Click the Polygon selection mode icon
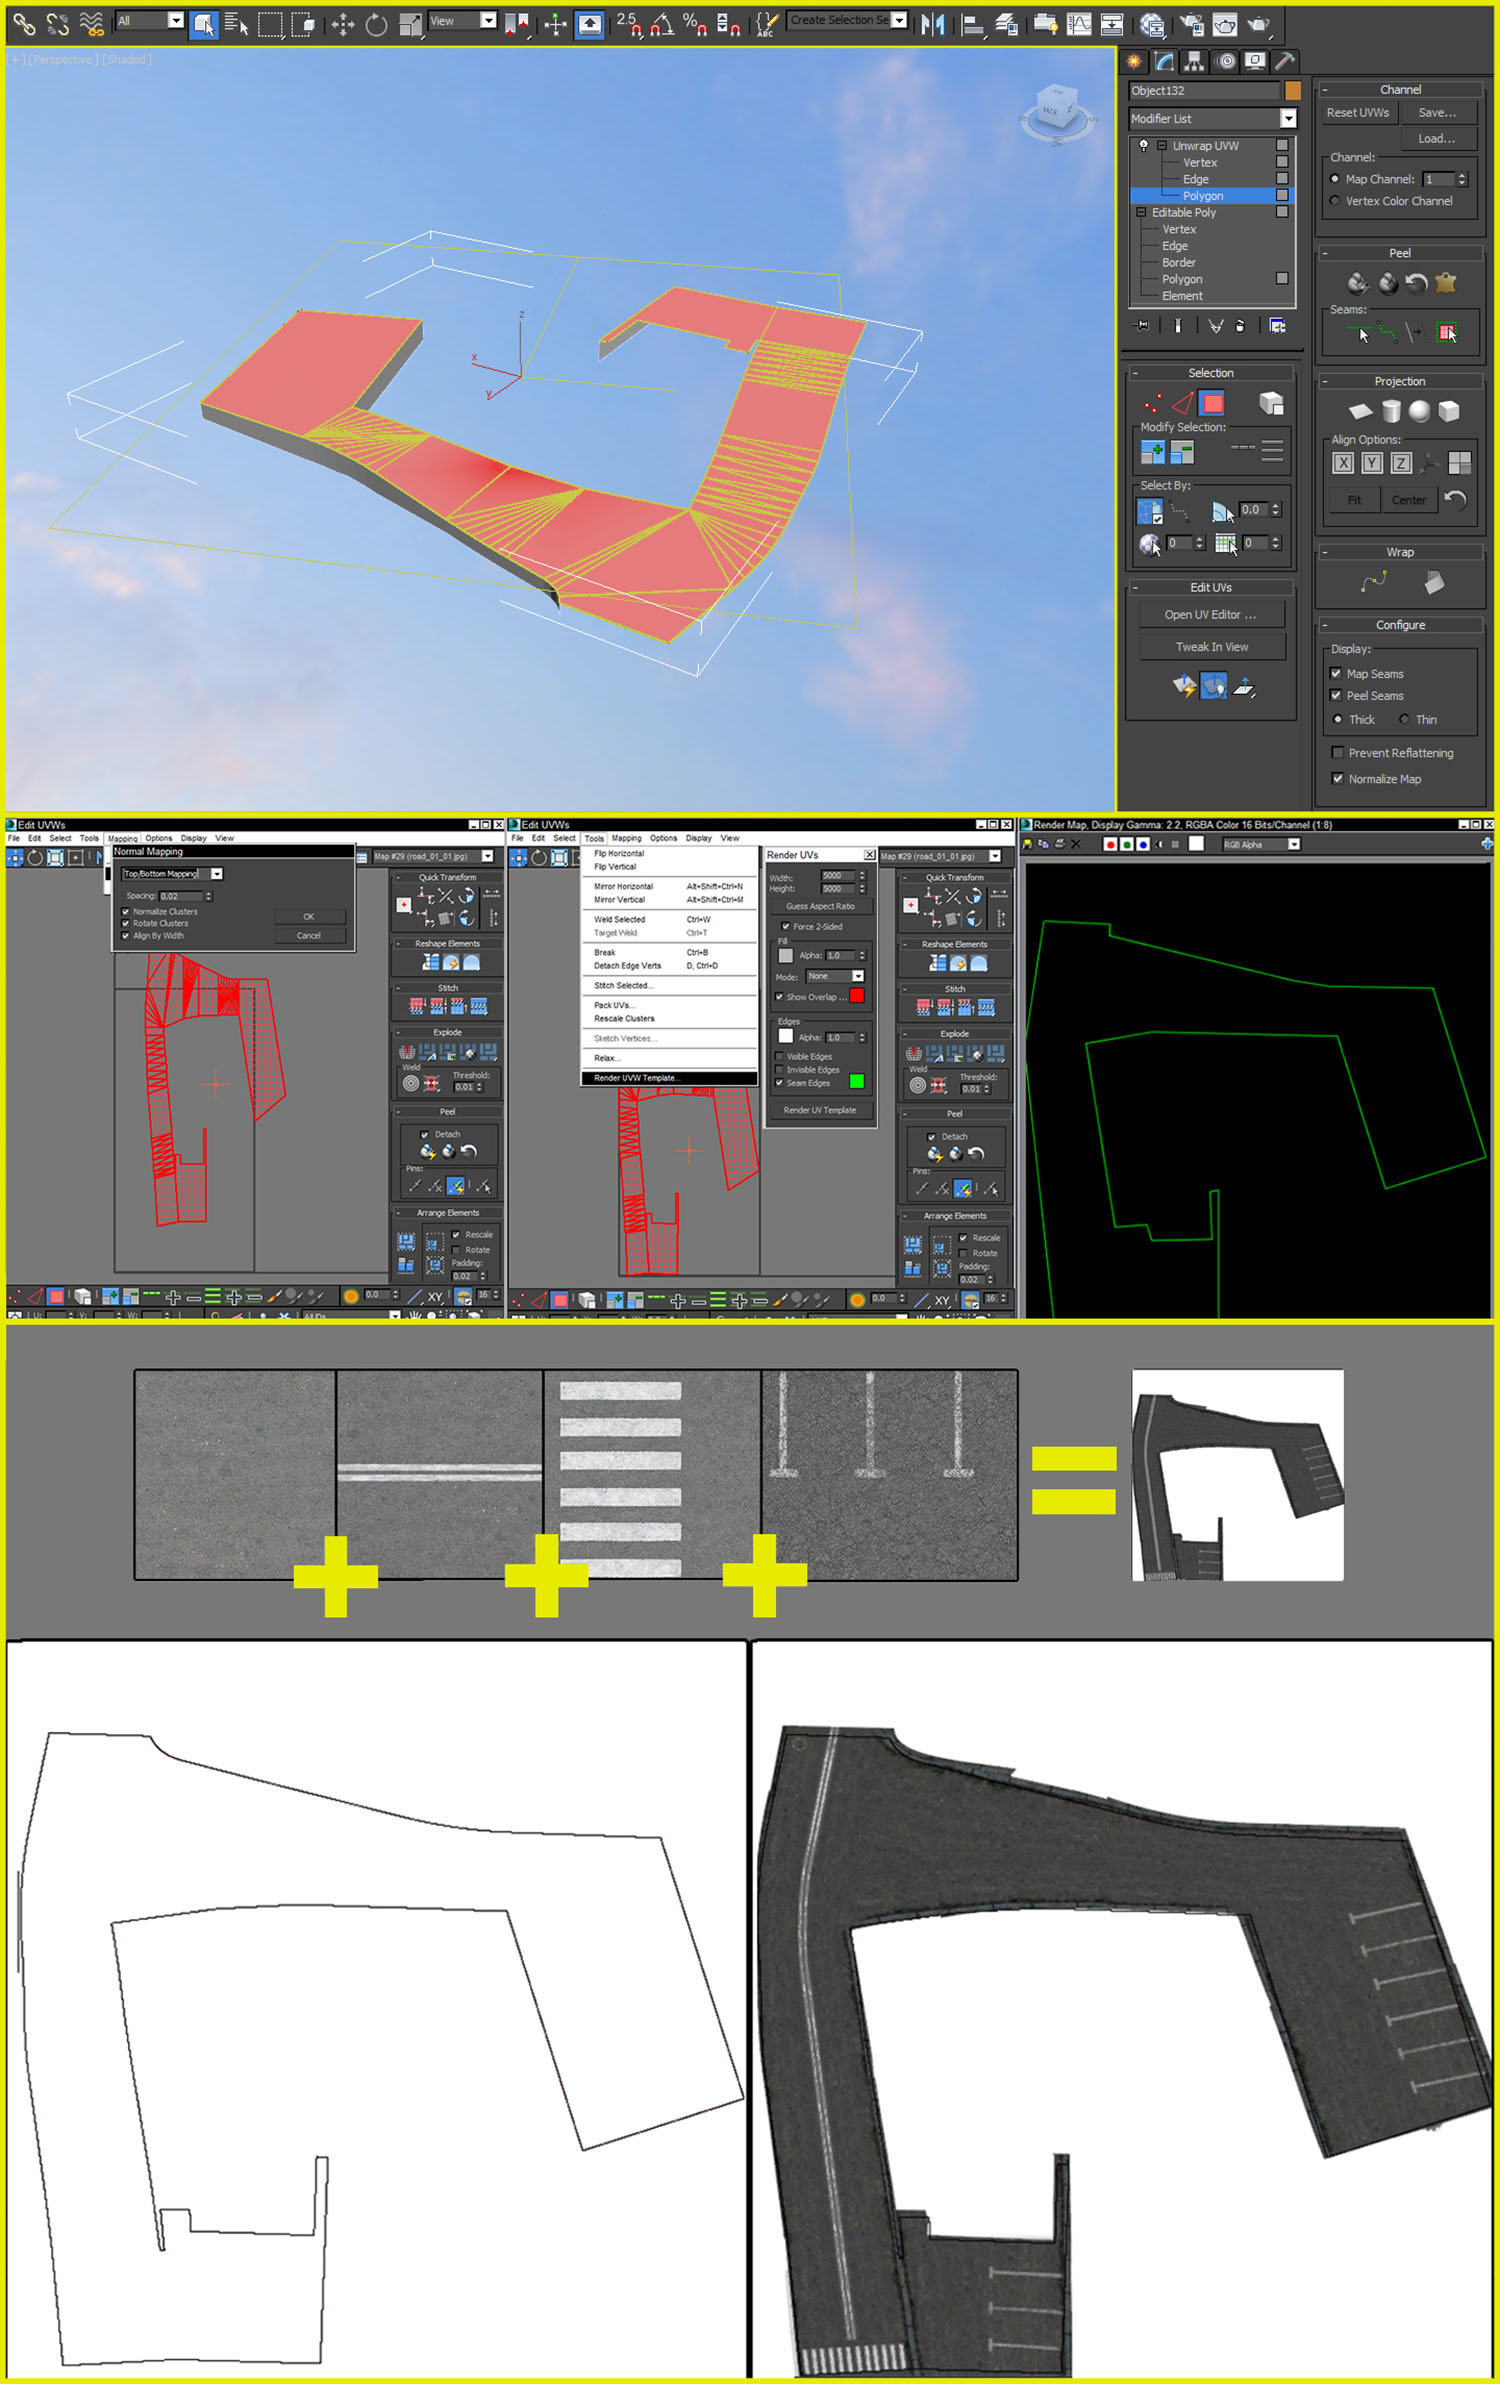The width and height of the screenshot is (1500, 2384). [1212, 403]
